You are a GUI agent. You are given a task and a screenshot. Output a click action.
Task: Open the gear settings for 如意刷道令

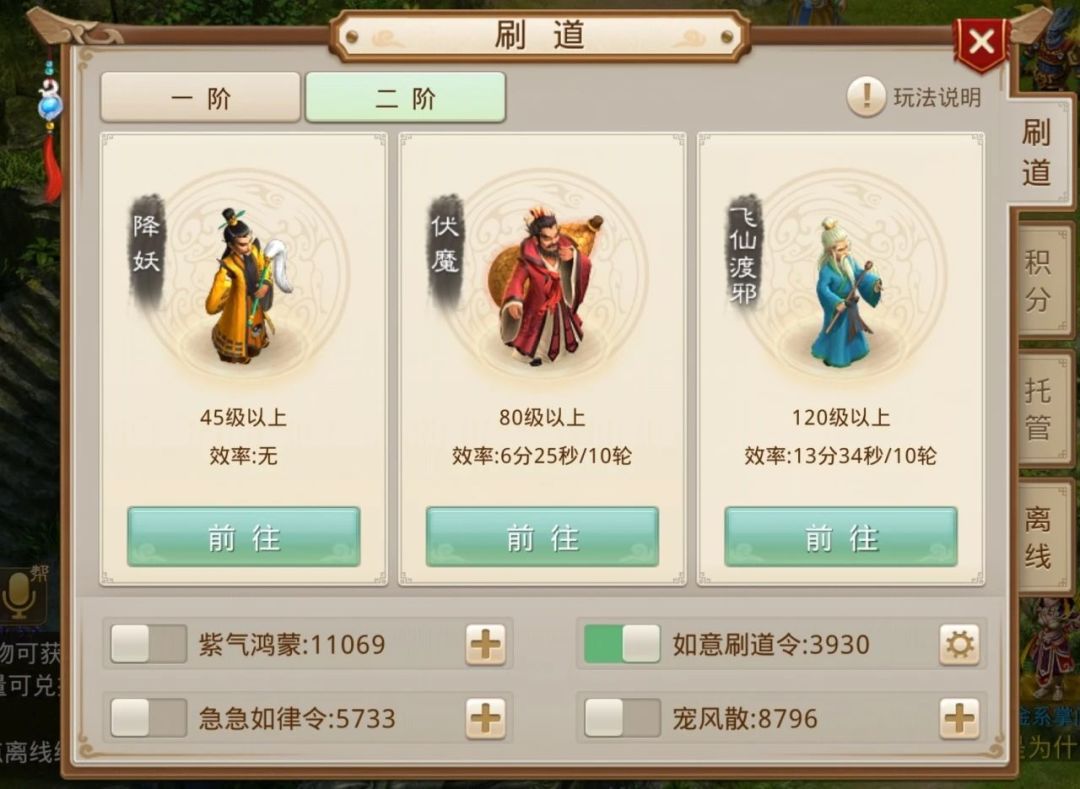click(959, 645)
